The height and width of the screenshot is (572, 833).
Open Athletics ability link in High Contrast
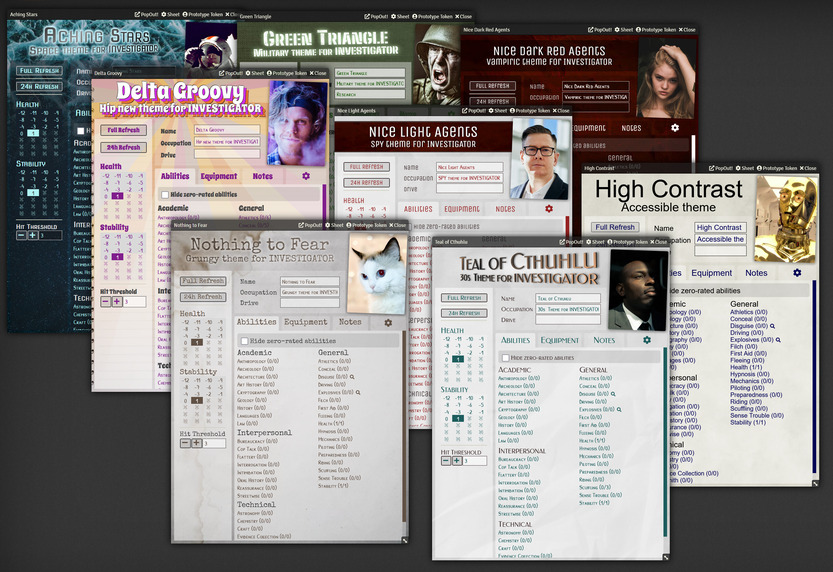coord(749,312)
